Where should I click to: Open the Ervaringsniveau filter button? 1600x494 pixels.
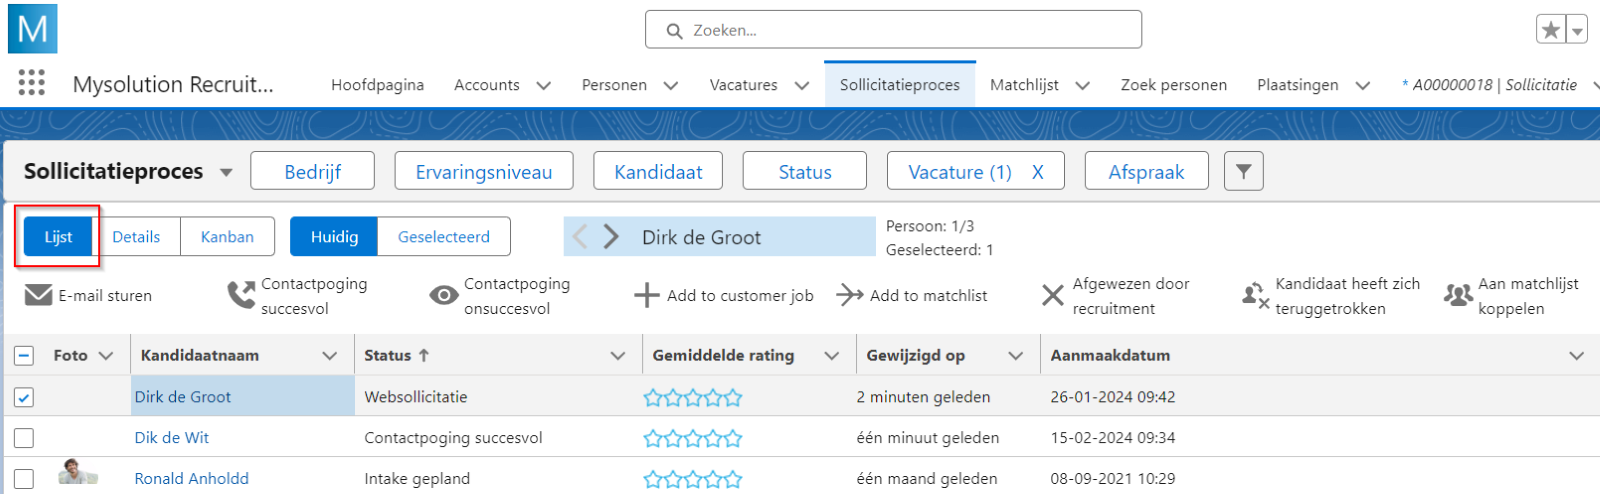click(484, 172)
